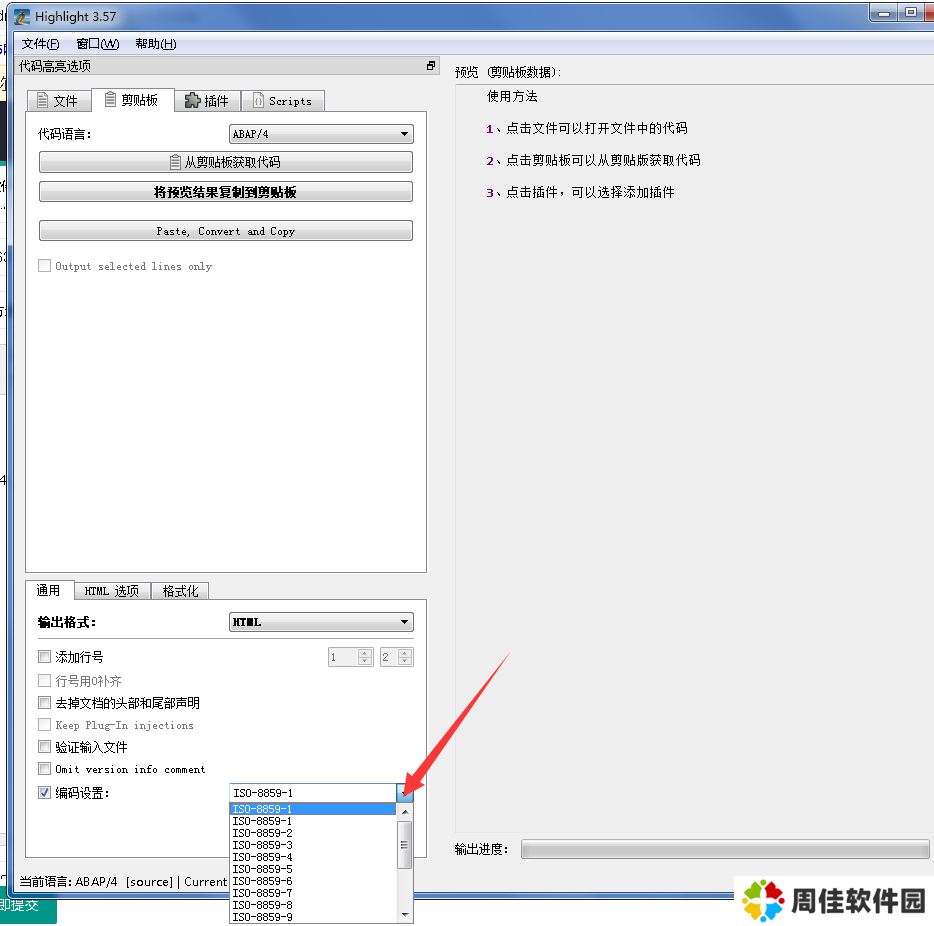Check 去掉文档的头部和尾部声明 option
Screen dimensions: 934x926
pos(44,703)
